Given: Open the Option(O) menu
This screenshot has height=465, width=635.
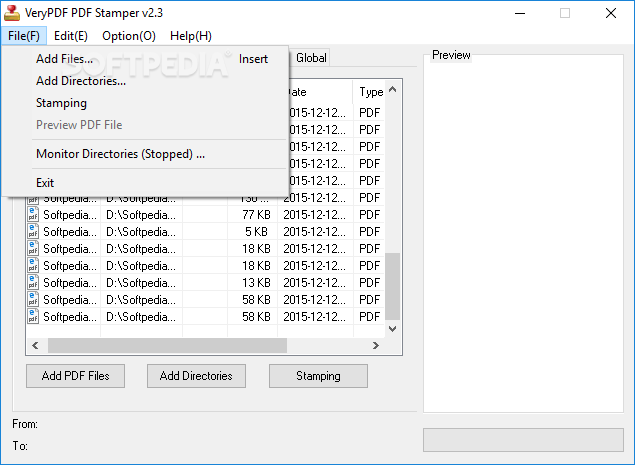Looking at the screenshot, I should click(x=129, y=36).
